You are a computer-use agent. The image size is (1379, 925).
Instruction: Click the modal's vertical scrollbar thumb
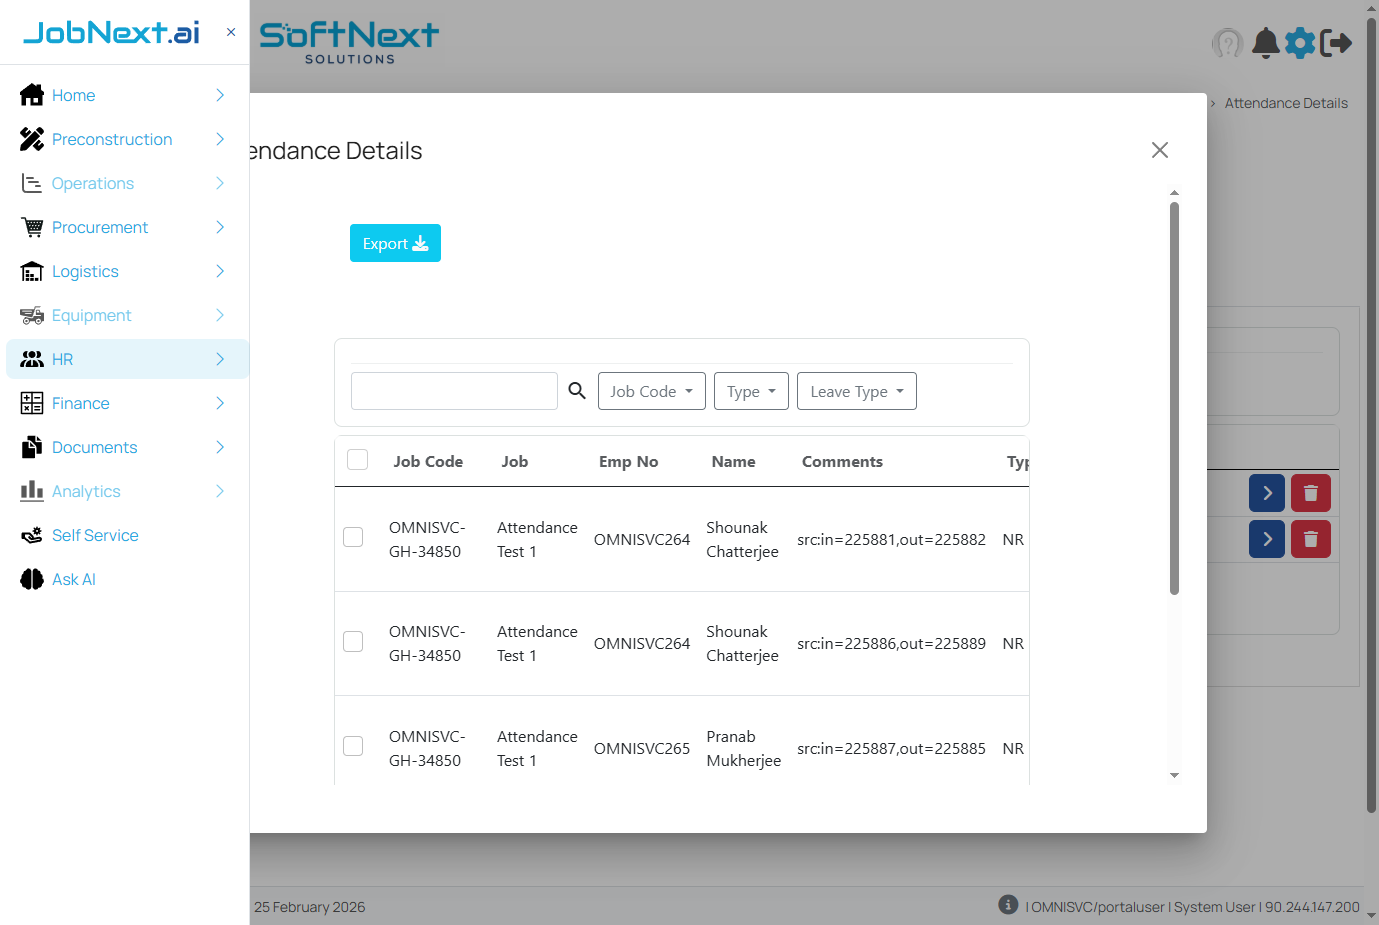(x=1174, y=398)
